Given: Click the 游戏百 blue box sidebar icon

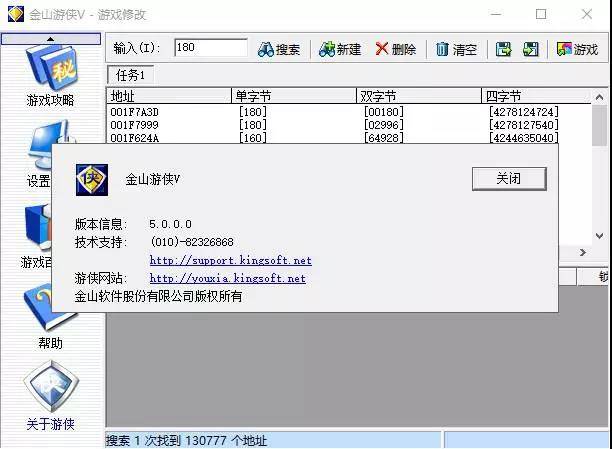Looking at the screenshot, I should (x=38, y=226).
